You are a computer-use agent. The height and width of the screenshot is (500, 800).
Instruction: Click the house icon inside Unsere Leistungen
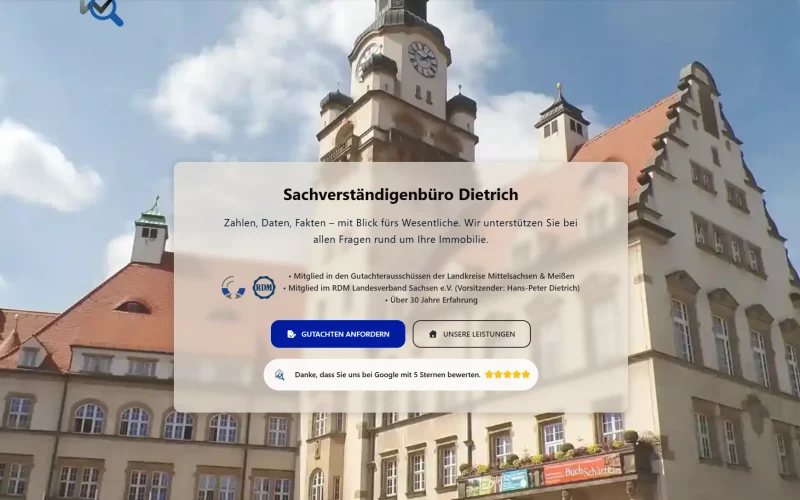pyautogui.click(x=433, y=334)
